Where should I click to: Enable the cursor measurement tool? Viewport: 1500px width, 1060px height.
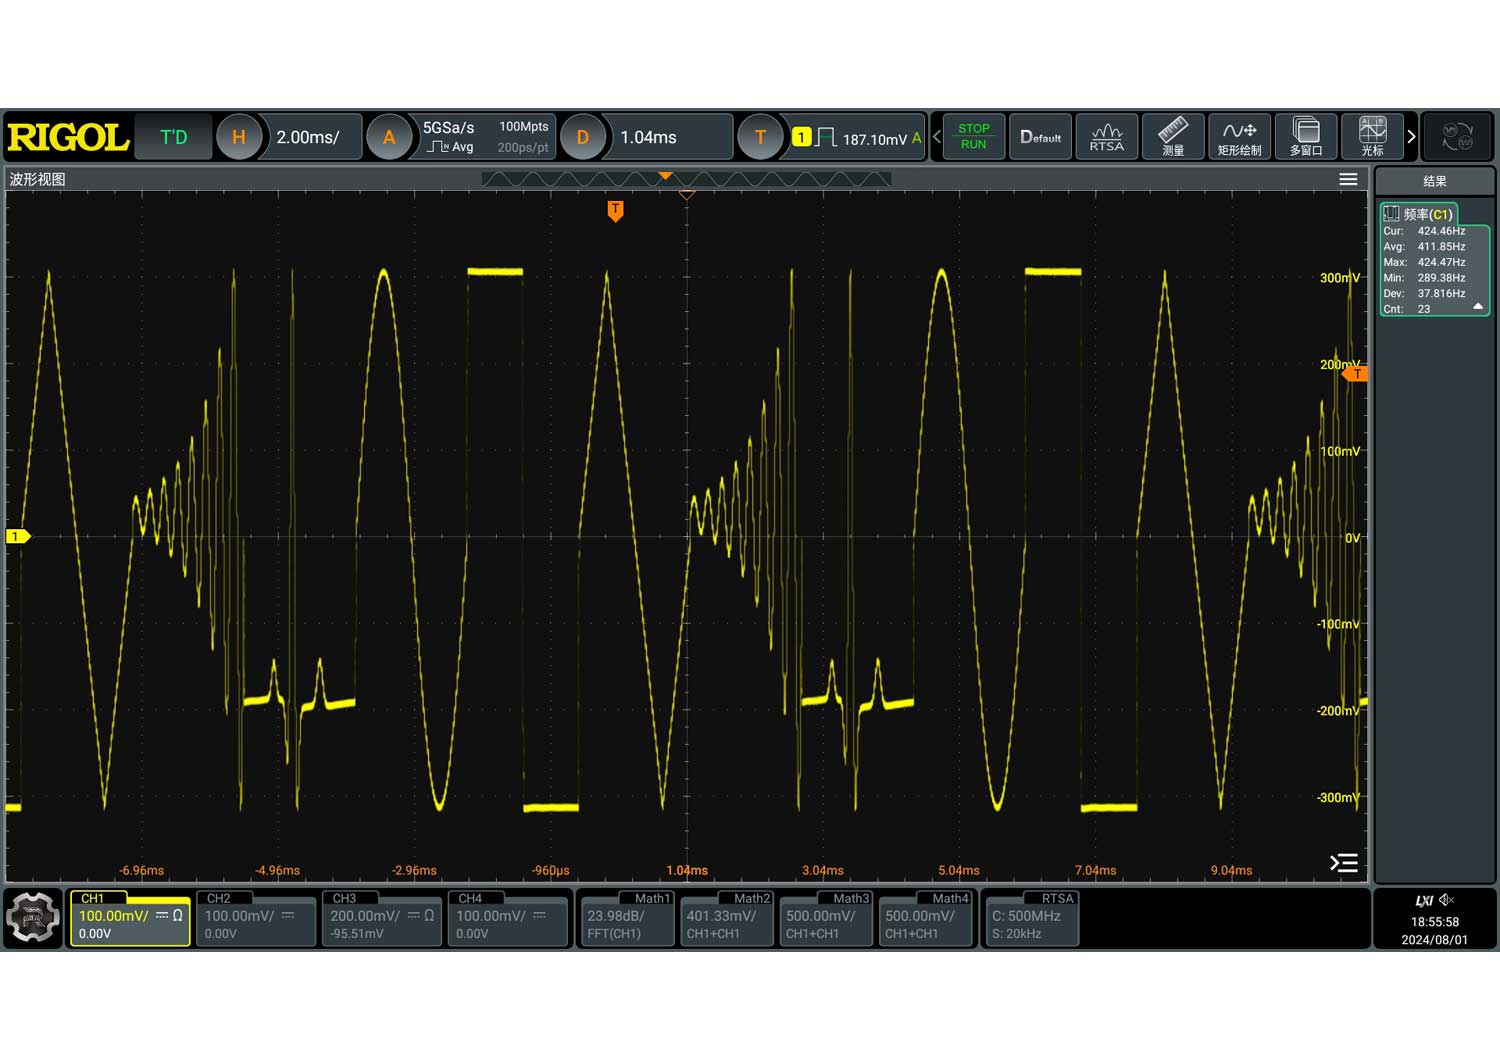coord(1372,137)
